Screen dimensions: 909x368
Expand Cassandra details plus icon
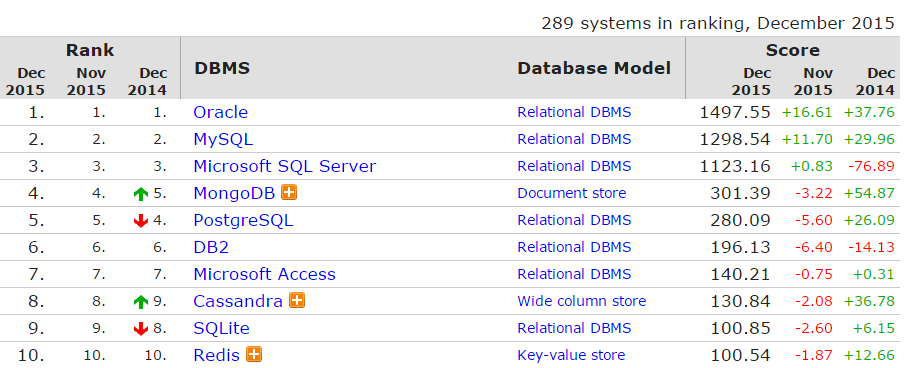coord(297,300)
